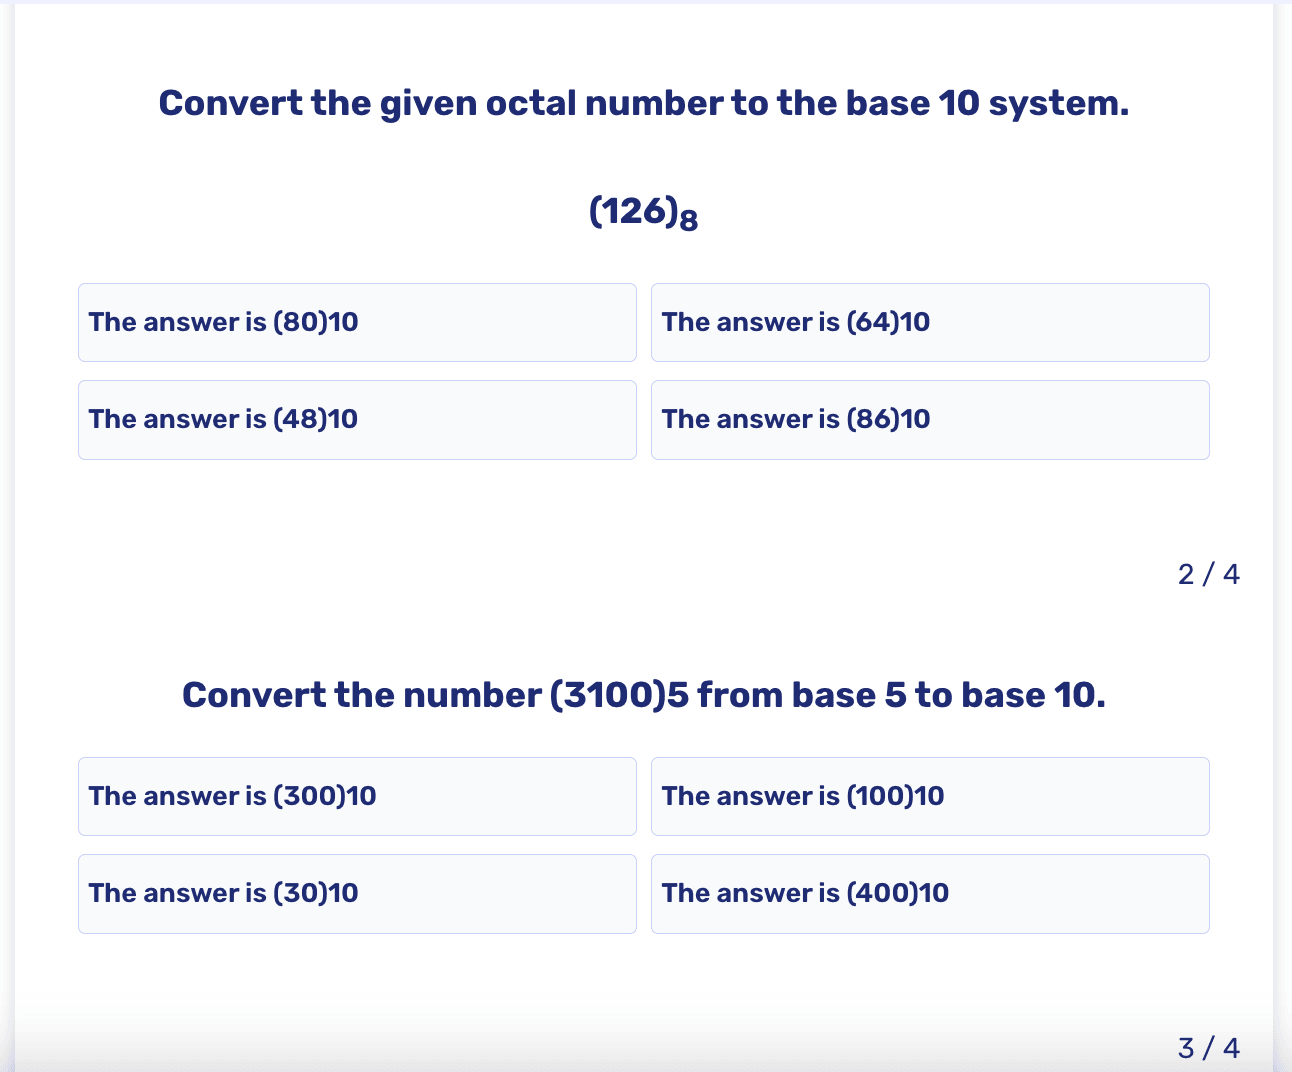Pick "The answer is (30)10" choice
This screenshot has height=1072, width=1292.
[x=357, y=893]
